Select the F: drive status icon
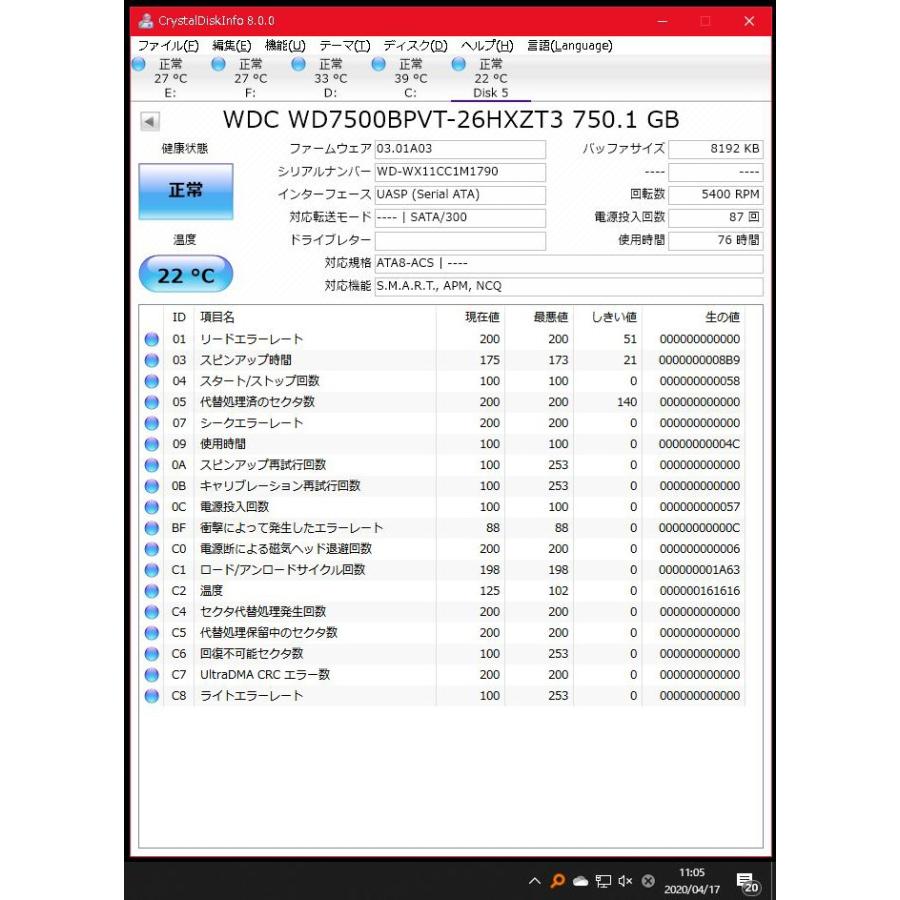Screen dimensions: 900x900 tap(219, 64)
